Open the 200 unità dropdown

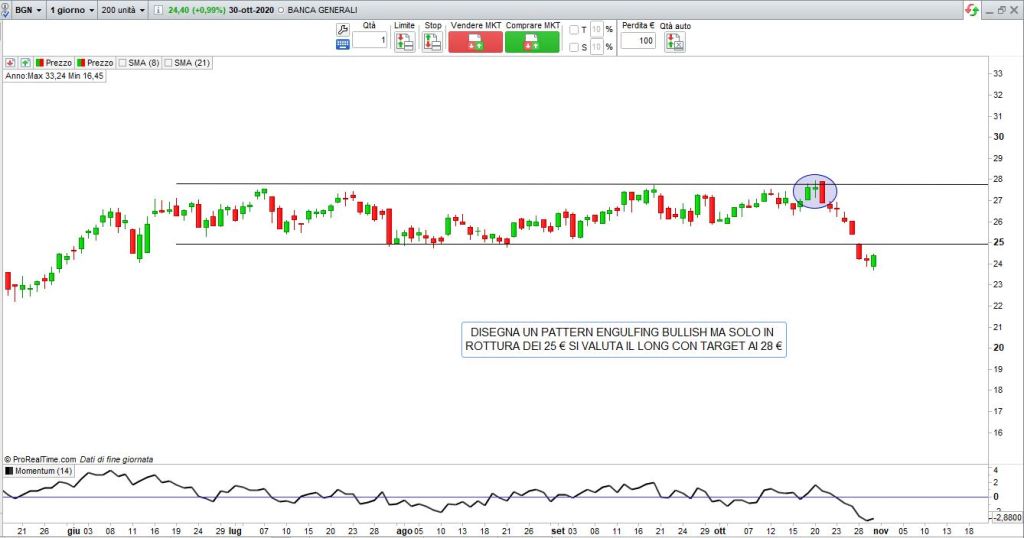(123, 9)
